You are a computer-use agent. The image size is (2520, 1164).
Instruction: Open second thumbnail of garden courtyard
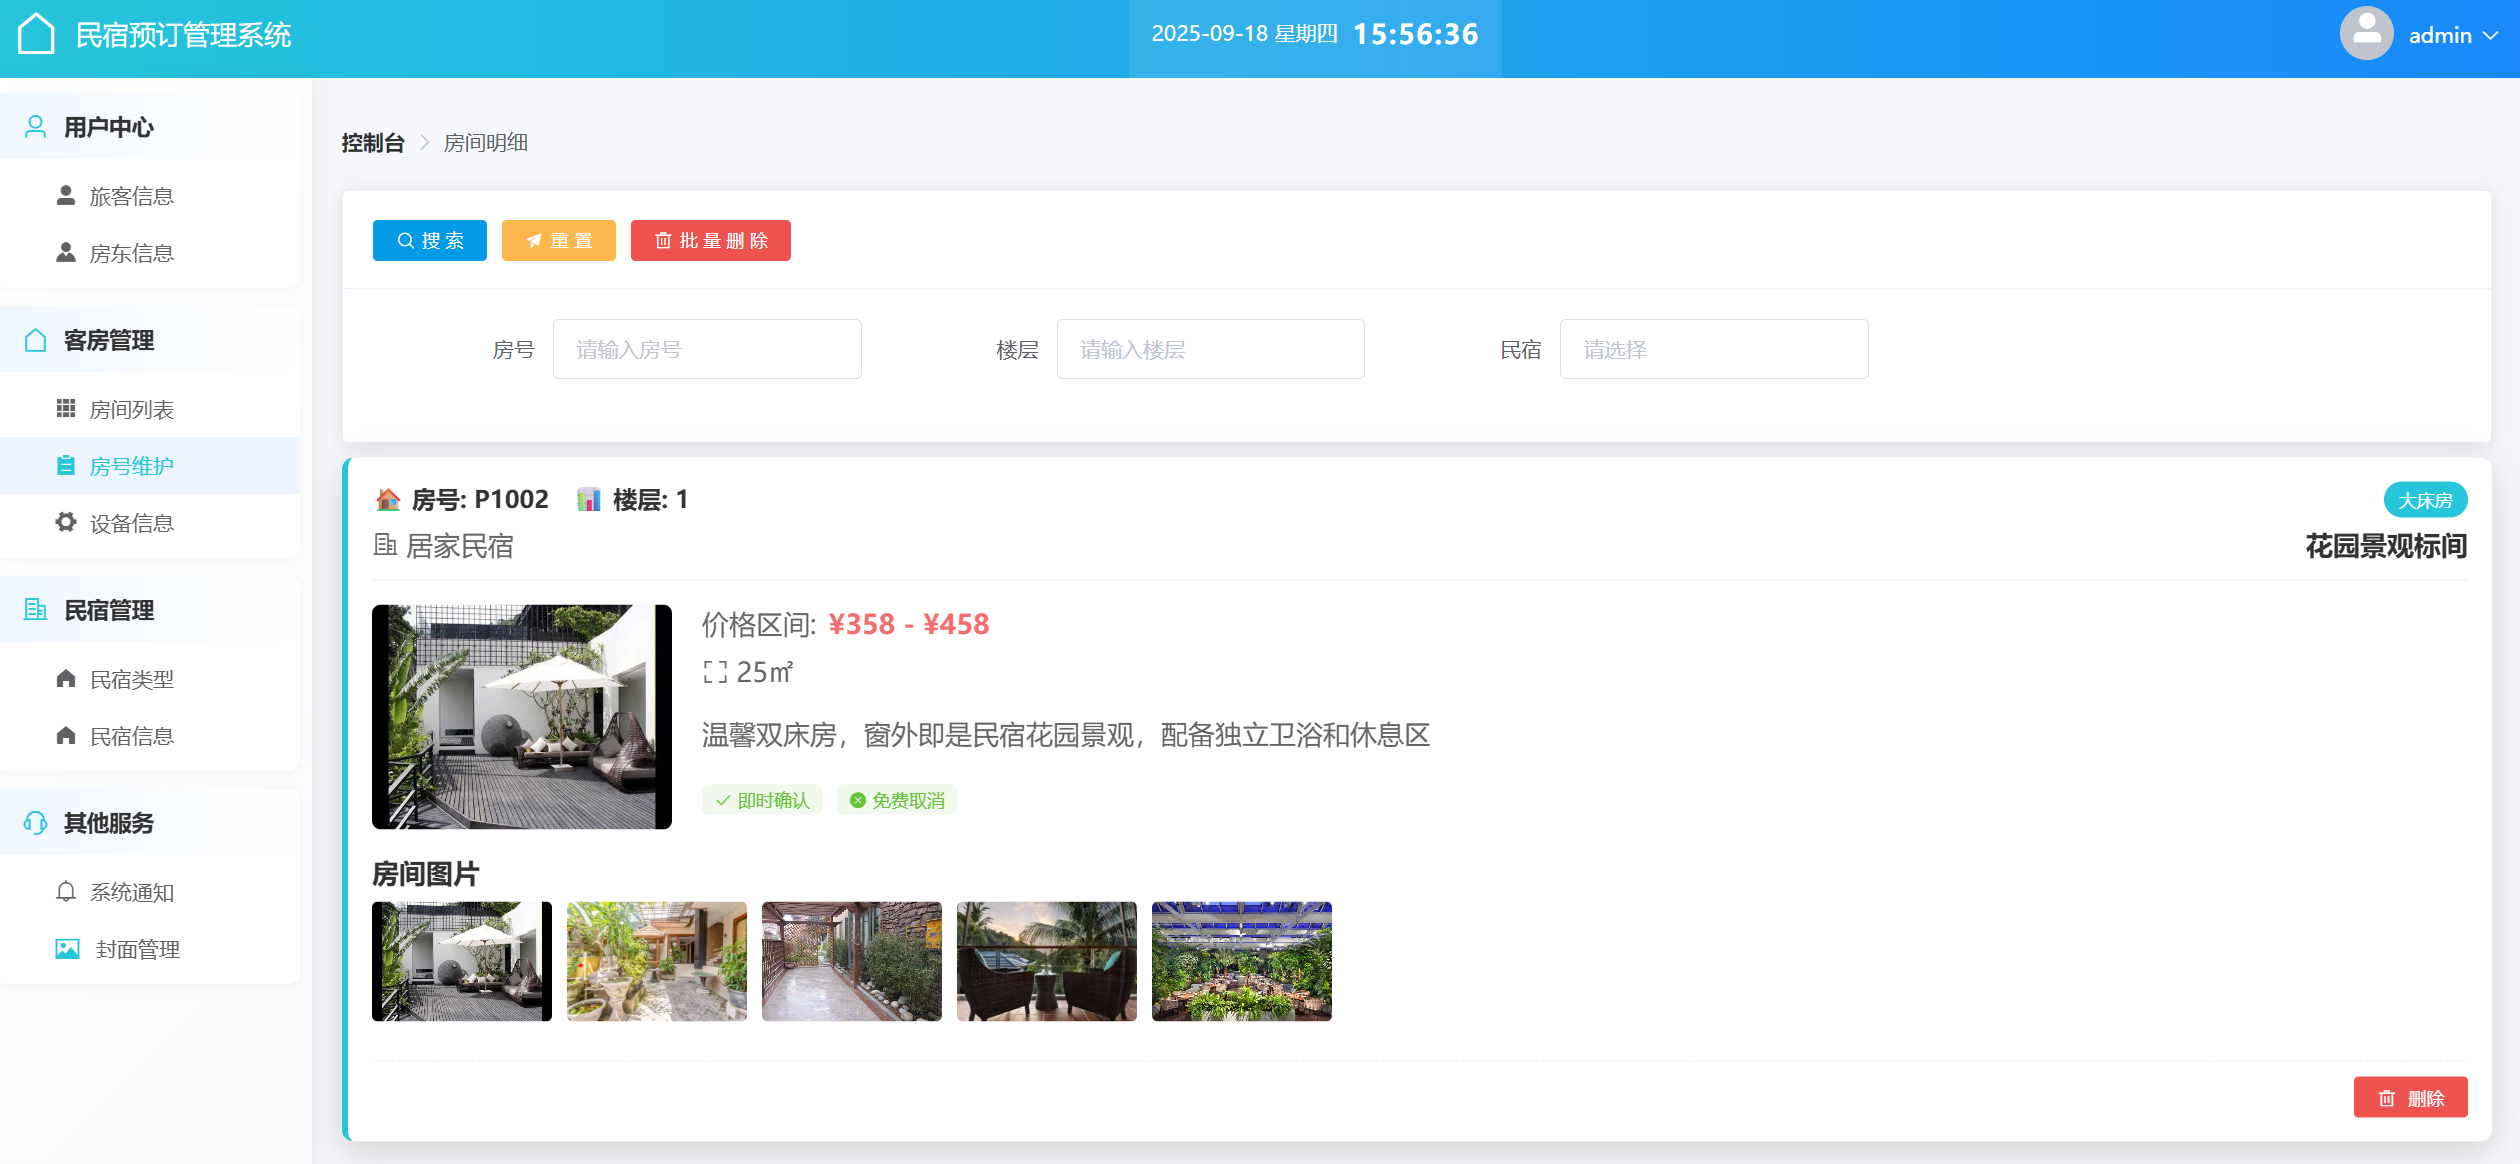pyautogui.click(x=657, y=961)
